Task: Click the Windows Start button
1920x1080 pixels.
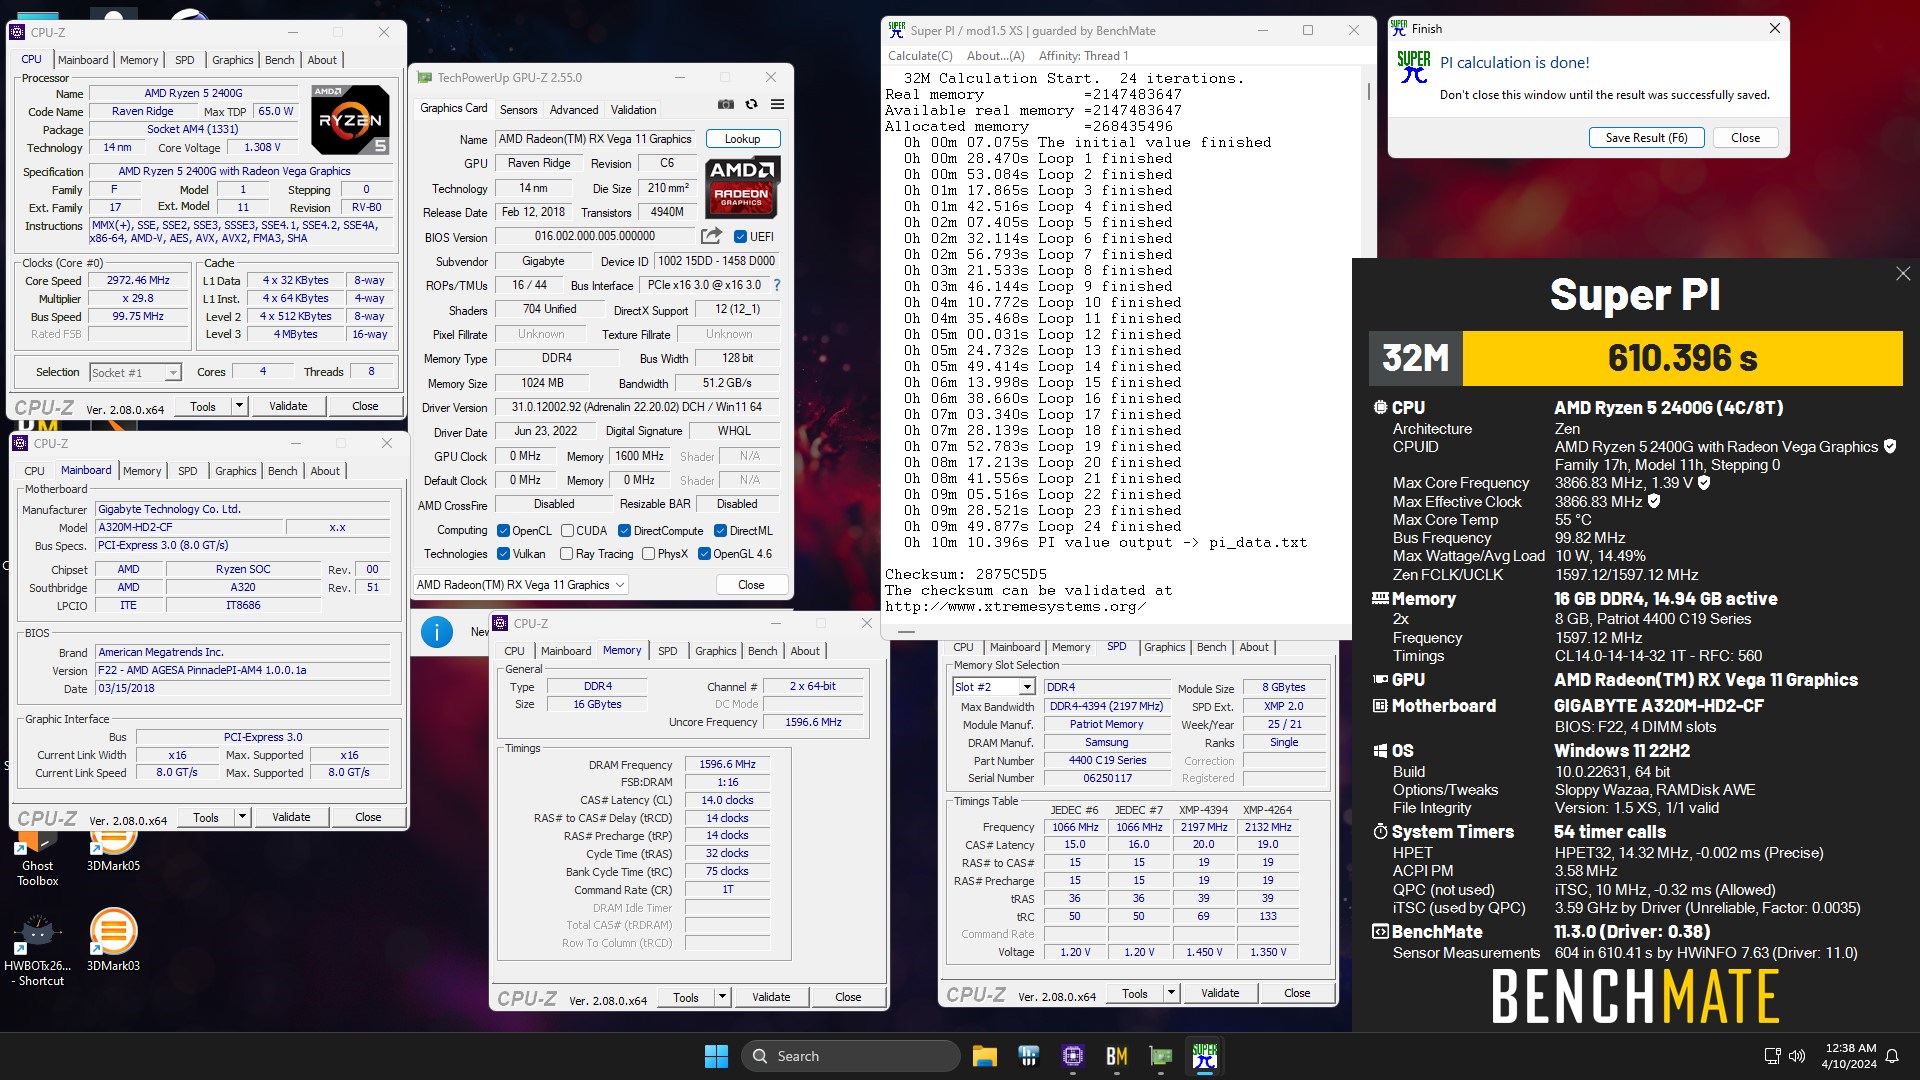Action: tap(716, 1056)
